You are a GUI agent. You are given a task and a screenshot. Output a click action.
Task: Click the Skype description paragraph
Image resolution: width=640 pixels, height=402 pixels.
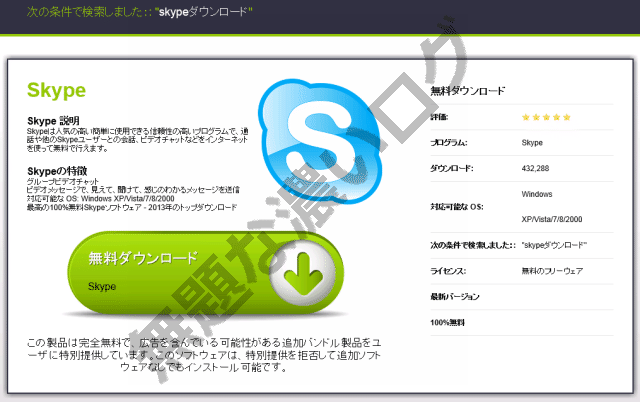tap(138, 140)
